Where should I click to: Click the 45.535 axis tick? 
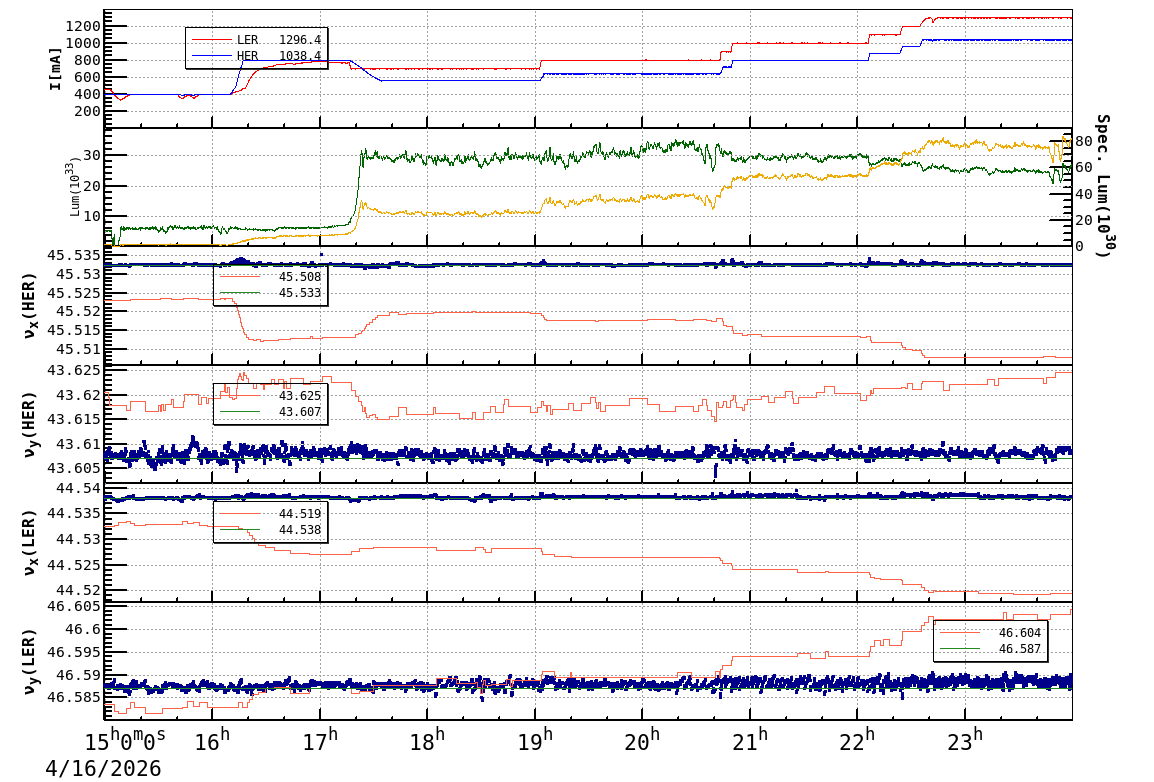74,256
